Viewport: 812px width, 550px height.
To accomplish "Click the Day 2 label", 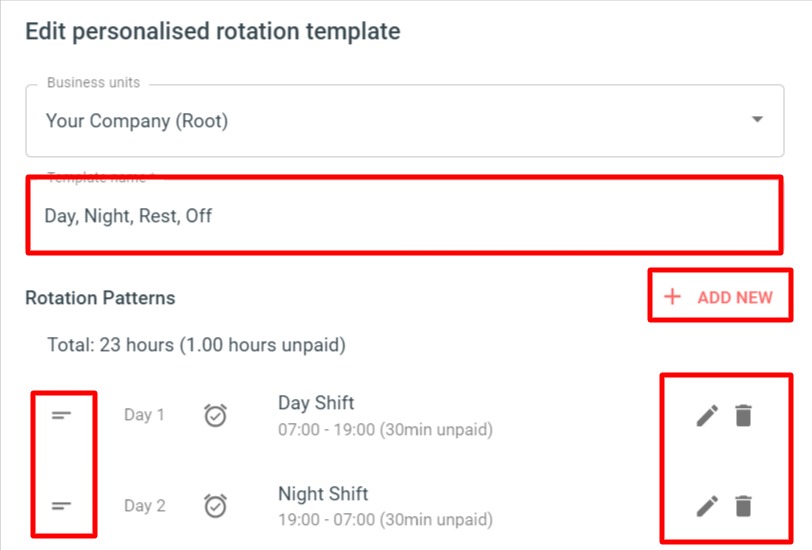I will (144, 505).
